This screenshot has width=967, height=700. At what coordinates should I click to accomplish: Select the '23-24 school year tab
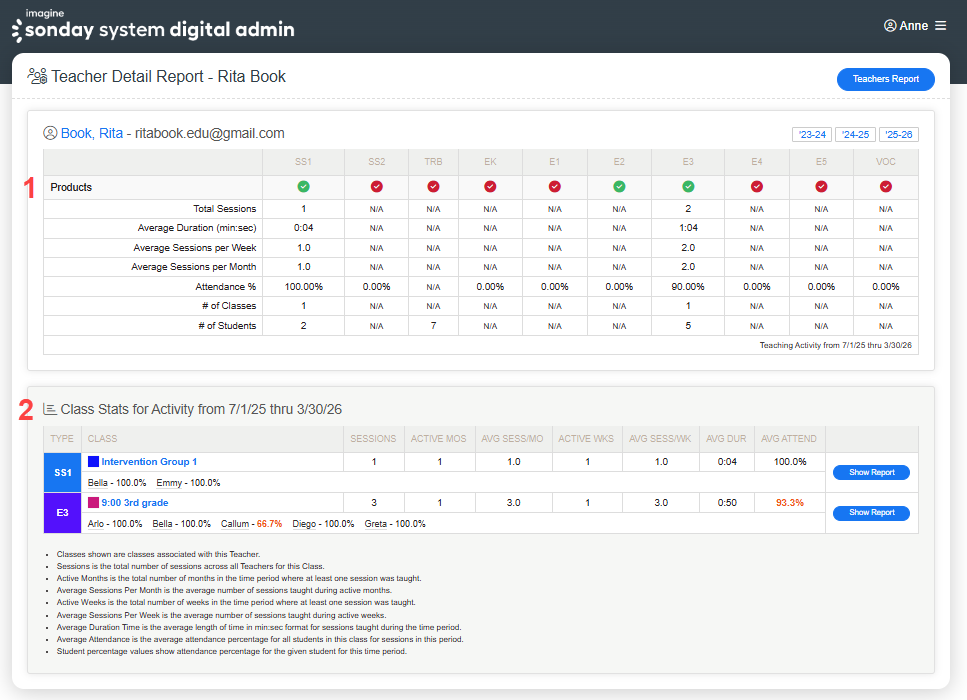point(810,135)
